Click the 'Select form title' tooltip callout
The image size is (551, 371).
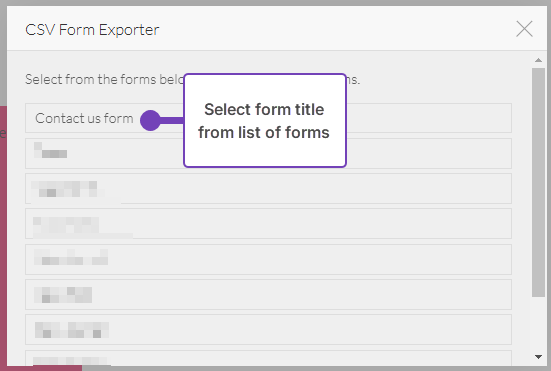click(265, 121)
